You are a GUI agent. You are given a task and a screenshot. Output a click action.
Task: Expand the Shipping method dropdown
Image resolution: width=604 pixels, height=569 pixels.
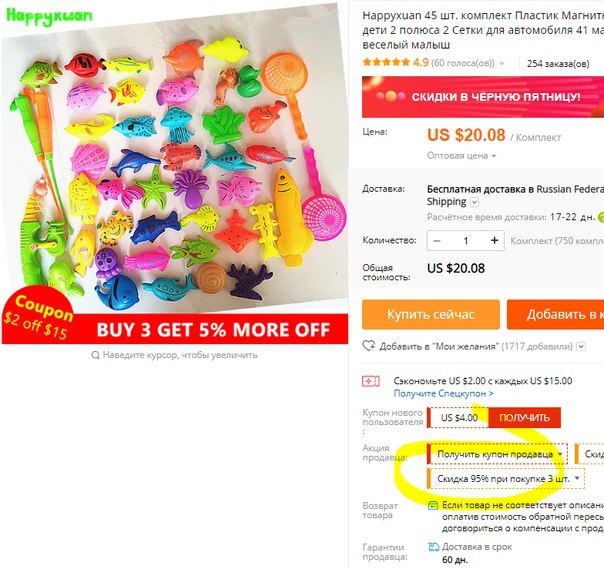(x=475, y=202)
